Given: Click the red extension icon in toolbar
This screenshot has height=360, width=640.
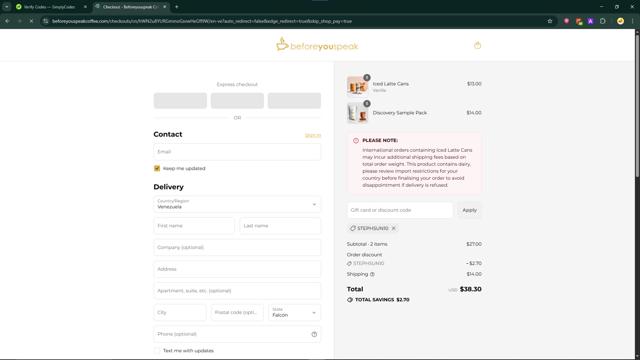Looking at the screenshot, I should pos(567,21).
